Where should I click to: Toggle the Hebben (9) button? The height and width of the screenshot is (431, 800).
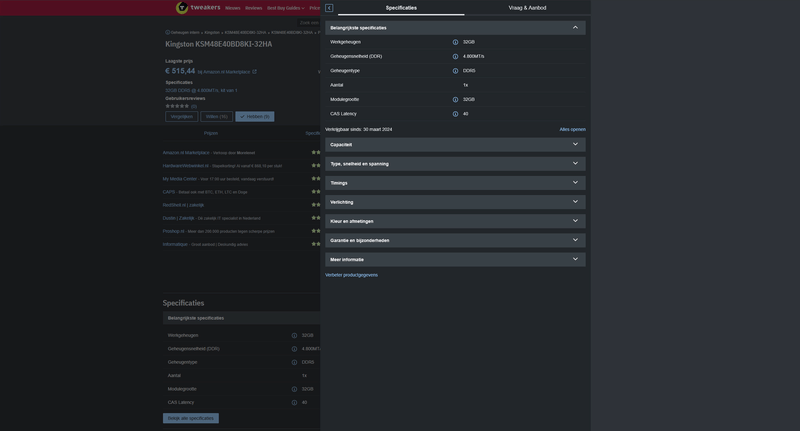255,117
